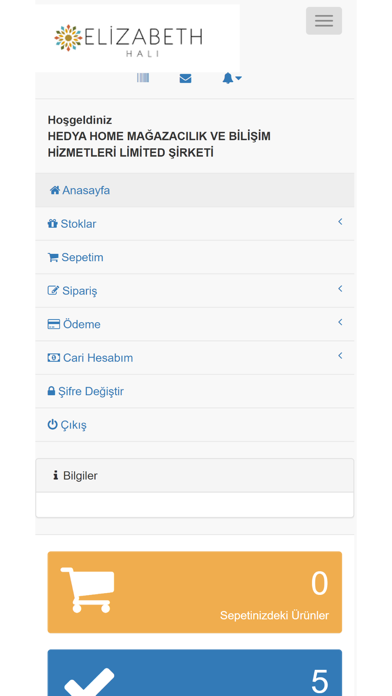Expand the Ödeme submenu chevron
This screenshot has width=392, height=696.
point(340,322)
